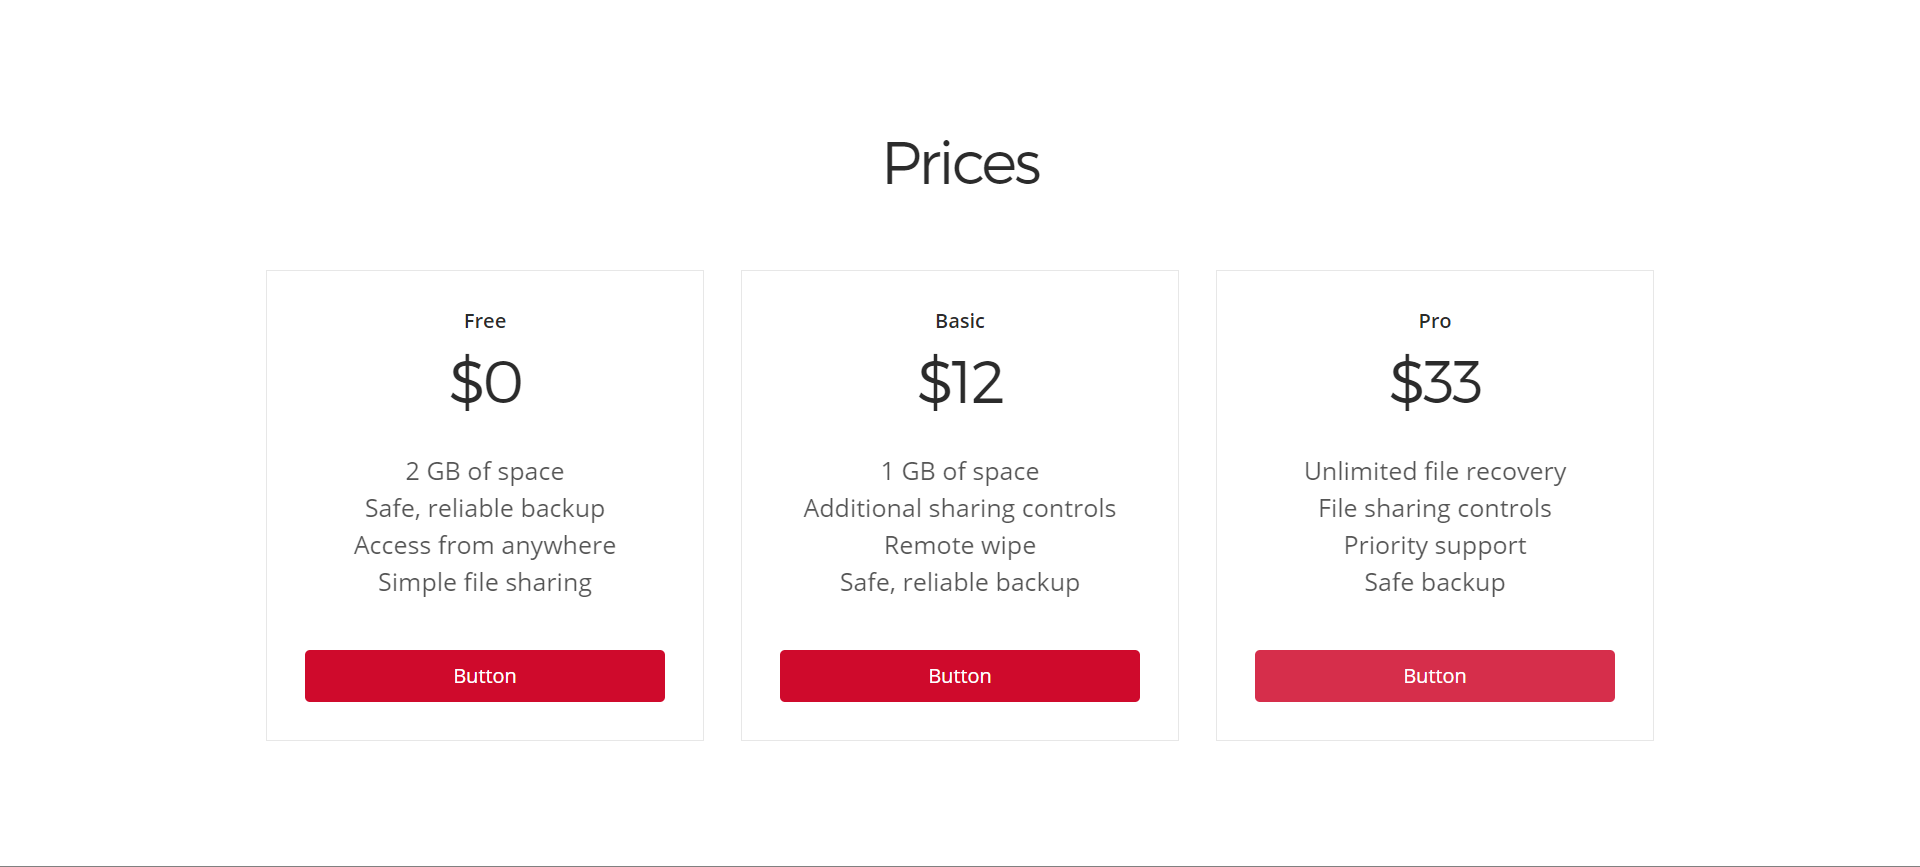Click the Pro plan title

point(1435,321)
